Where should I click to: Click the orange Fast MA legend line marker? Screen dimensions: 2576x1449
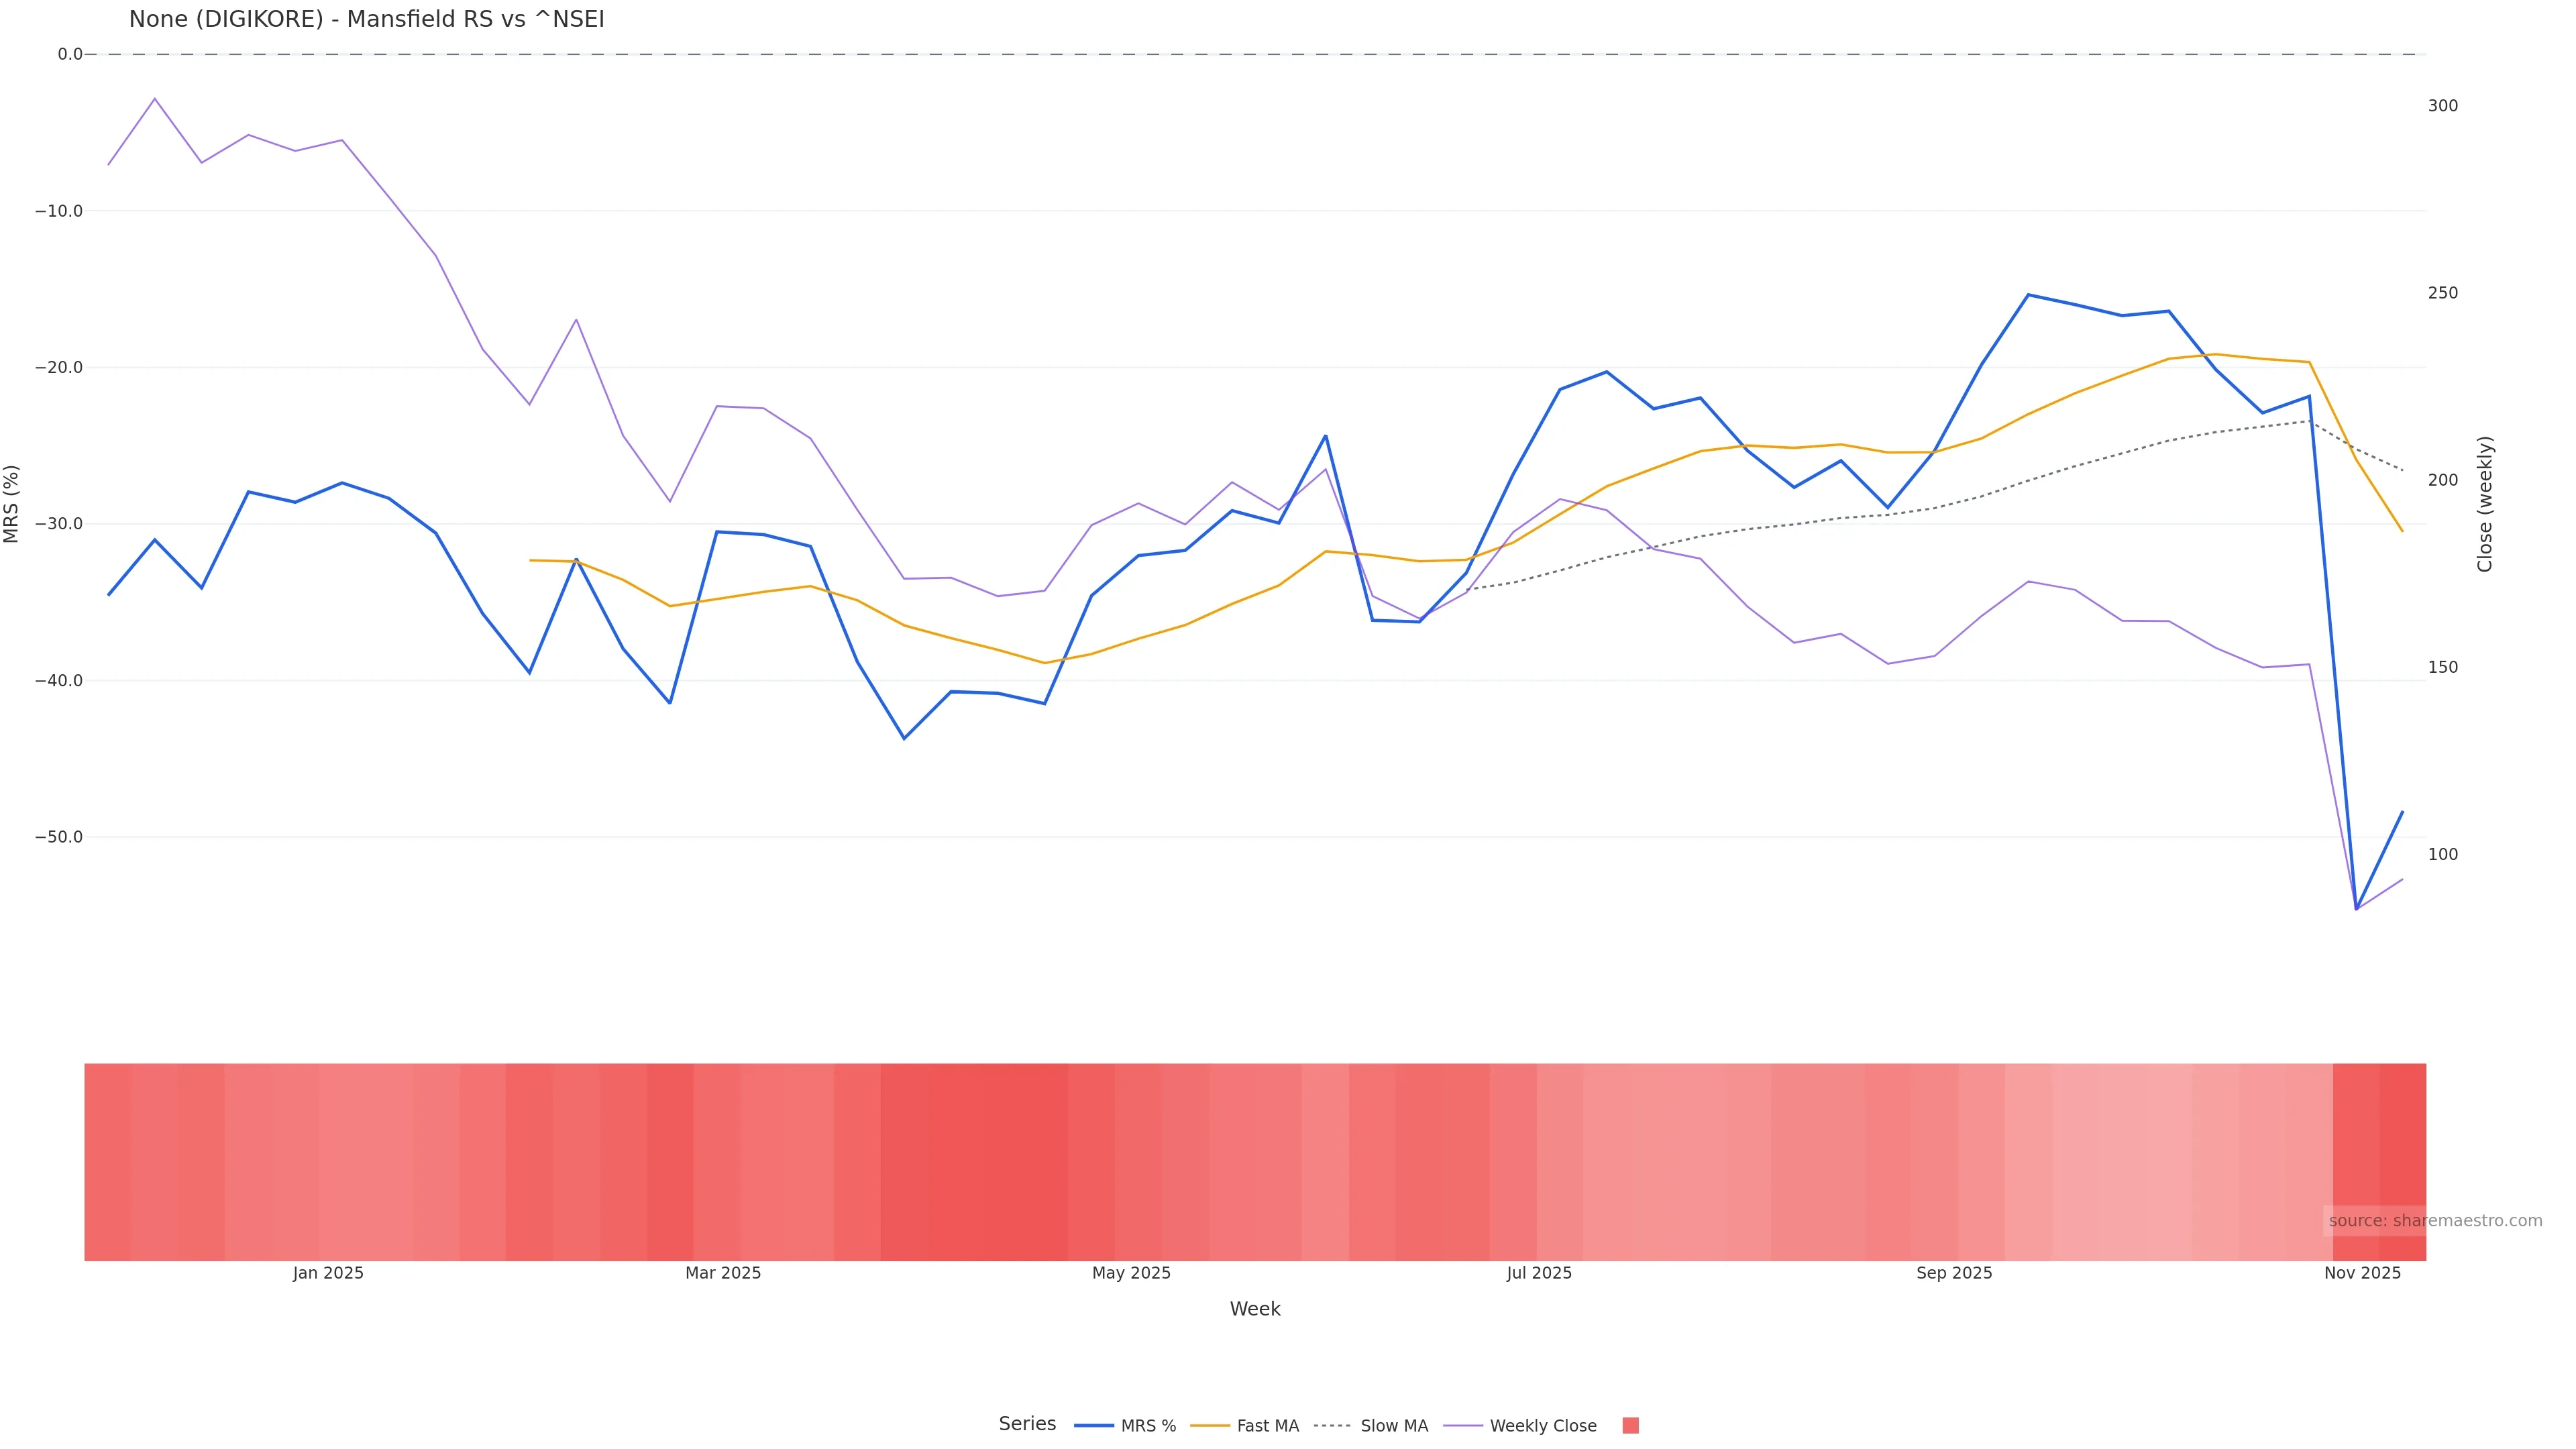1210,1426
